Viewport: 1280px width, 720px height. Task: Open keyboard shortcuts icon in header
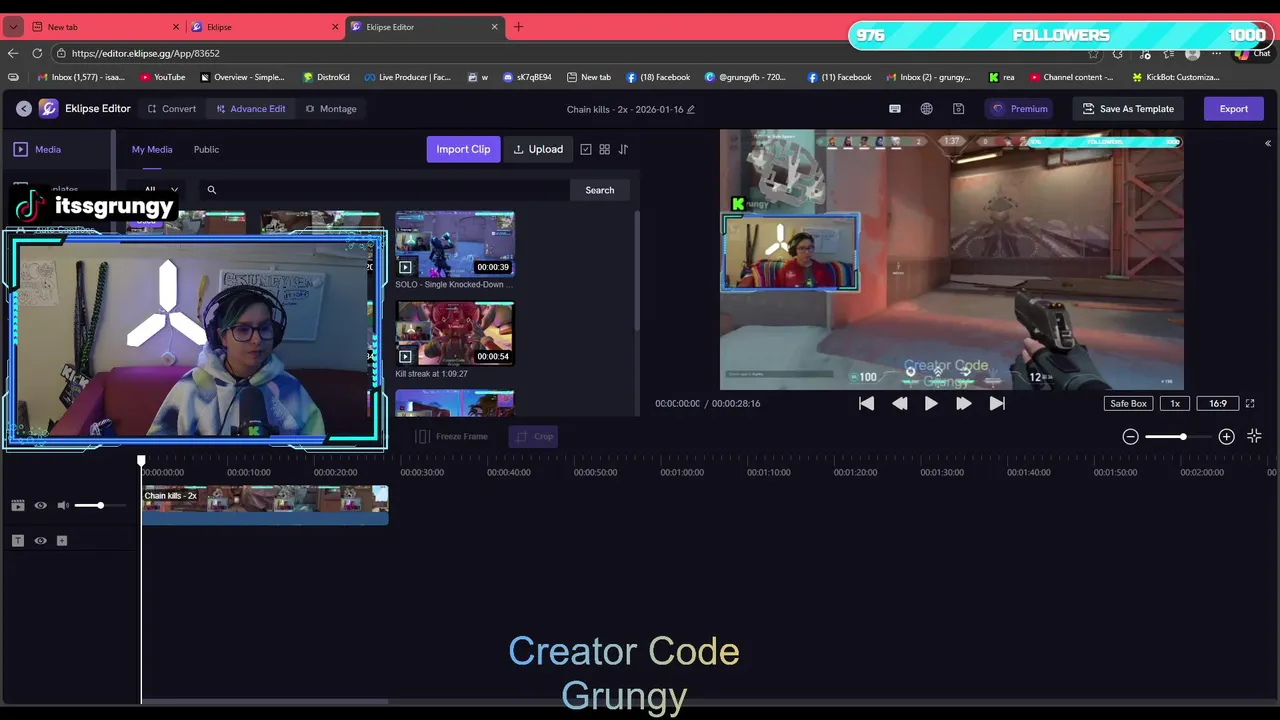coord(895,109)
